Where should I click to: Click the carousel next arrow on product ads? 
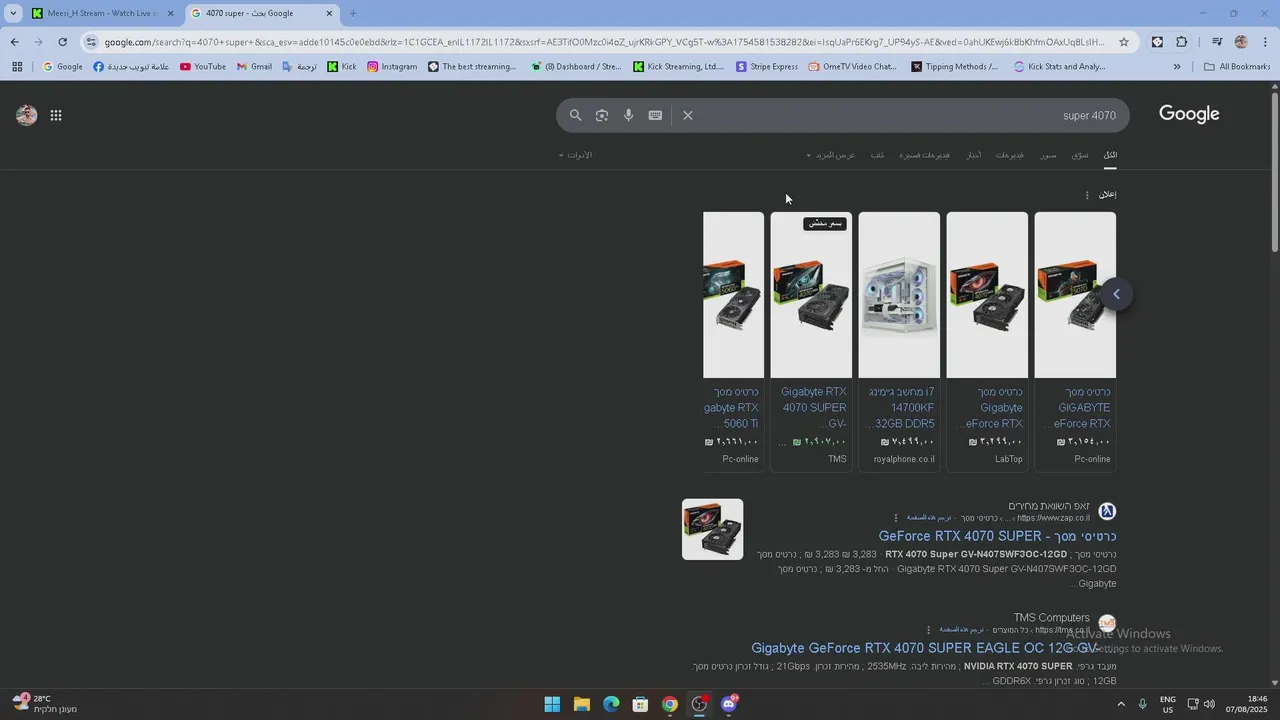(x=1117, y=294)
